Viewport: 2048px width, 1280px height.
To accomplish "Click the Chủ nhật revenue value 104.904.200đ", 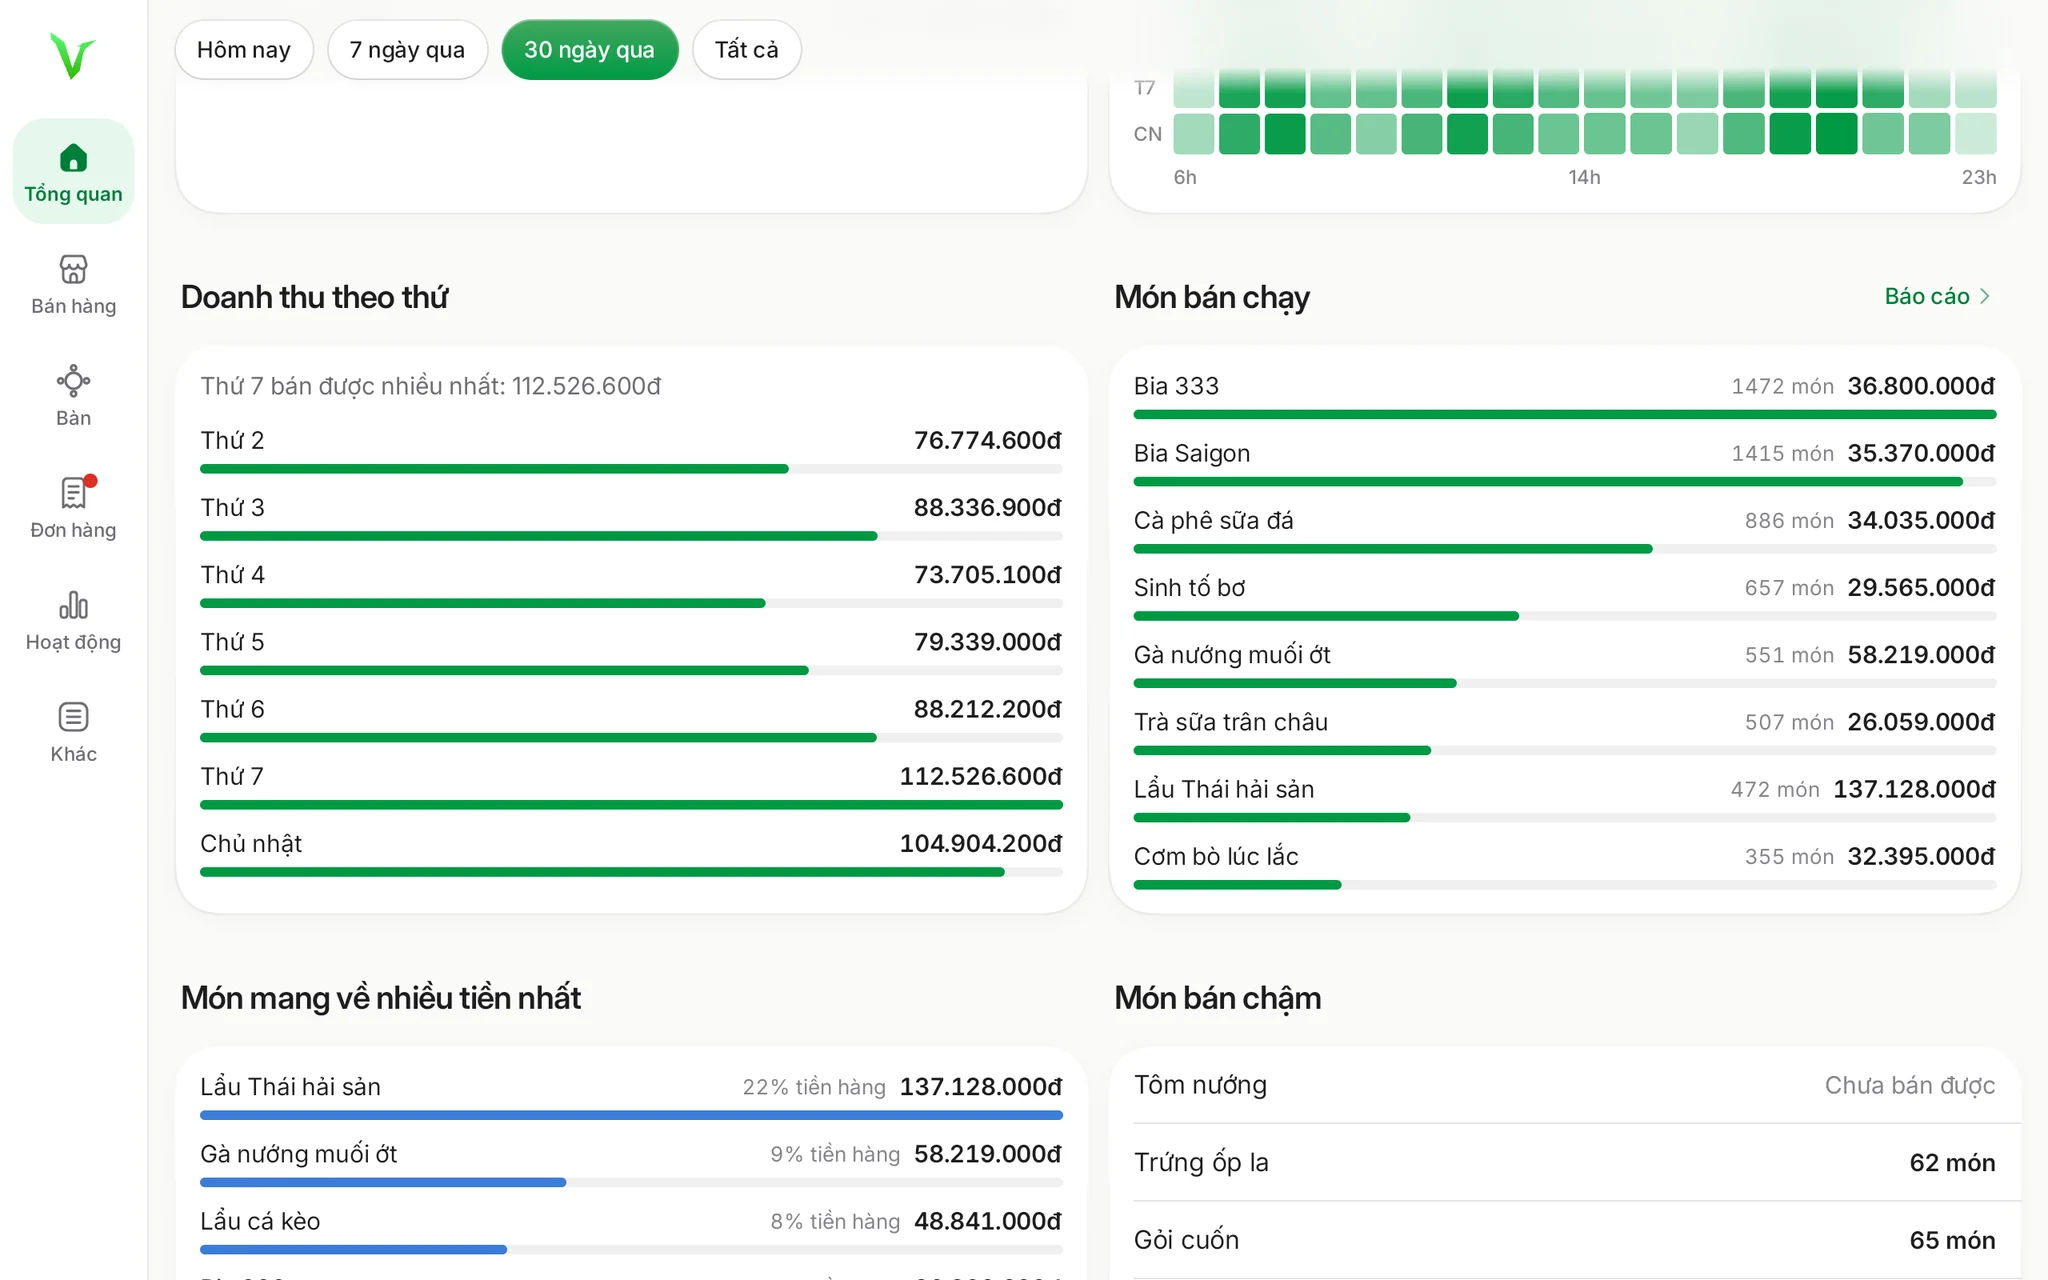I will click(x=980, y=843).
